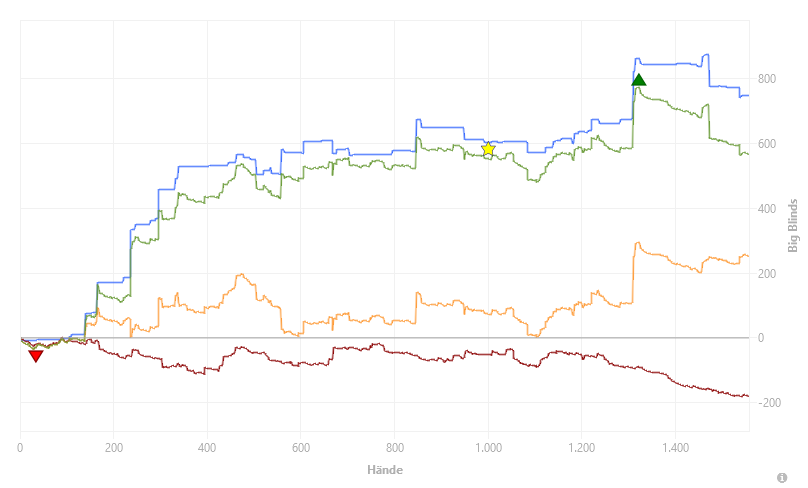The image size is (808, 488).
Task: Click the Hände x-axis title
Action: tap(385, 469)
